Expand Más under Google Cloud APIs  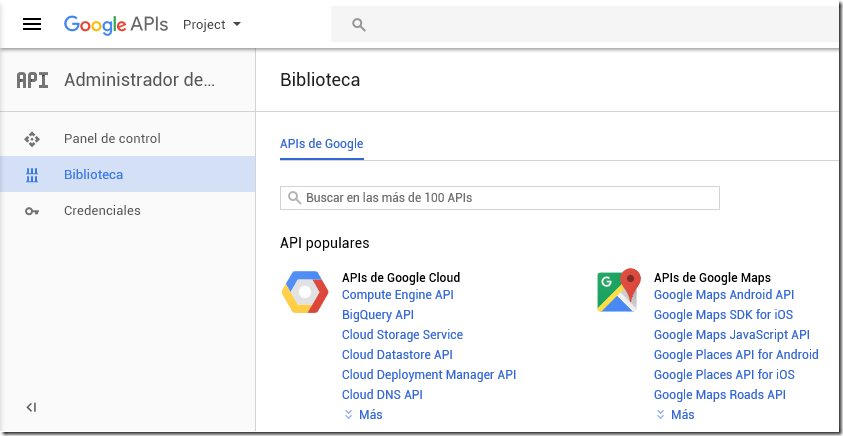coord(363,415)
